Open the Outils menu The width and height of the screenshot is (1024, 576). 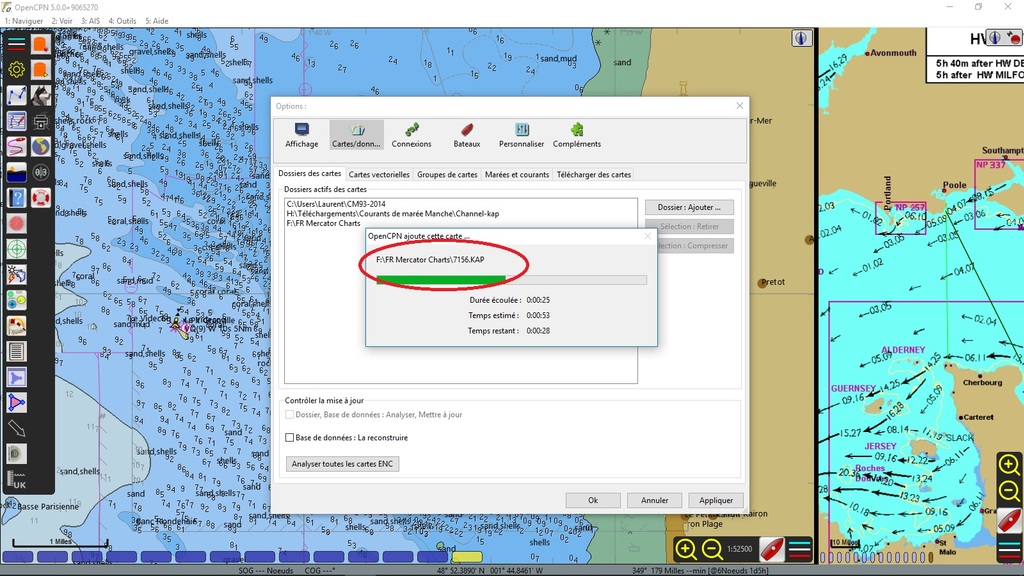click(x=122, y=21)
